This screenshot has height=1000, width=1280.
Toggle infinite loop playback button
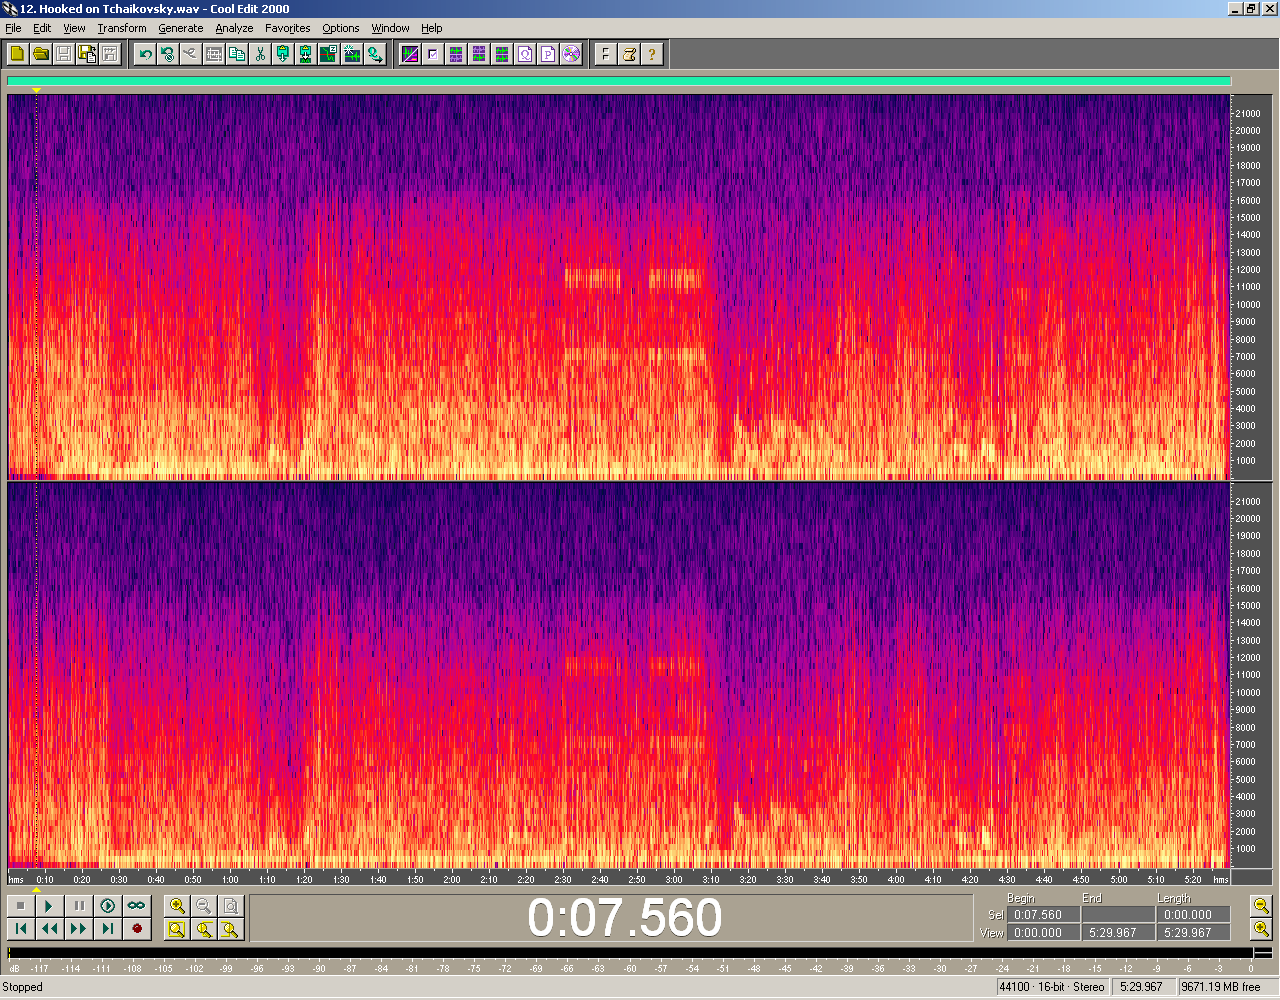136,906
